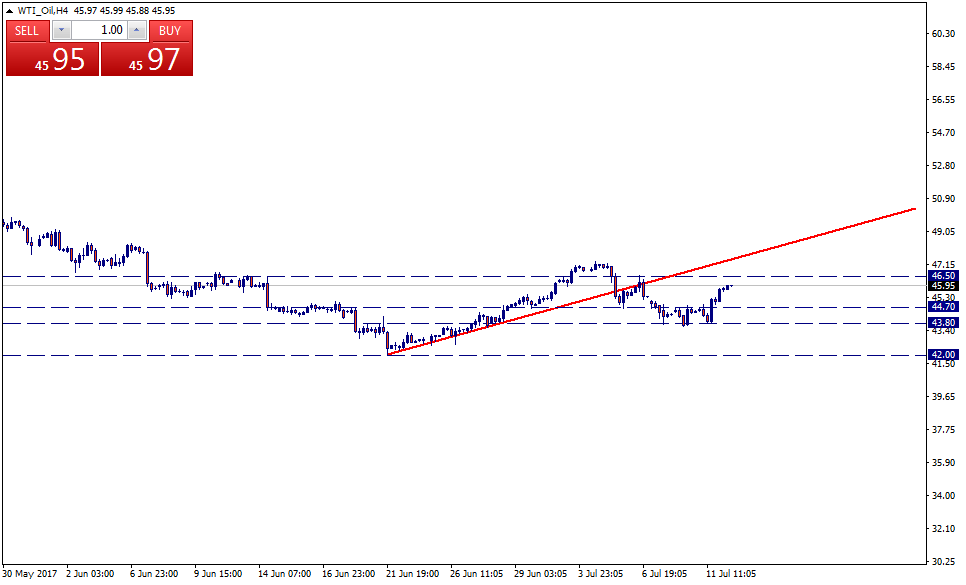The height and width of the screenshot is (585, 966).
Task: Click the 1.00 volume input field
Action: pyautogui.click(x=99, y=31)
